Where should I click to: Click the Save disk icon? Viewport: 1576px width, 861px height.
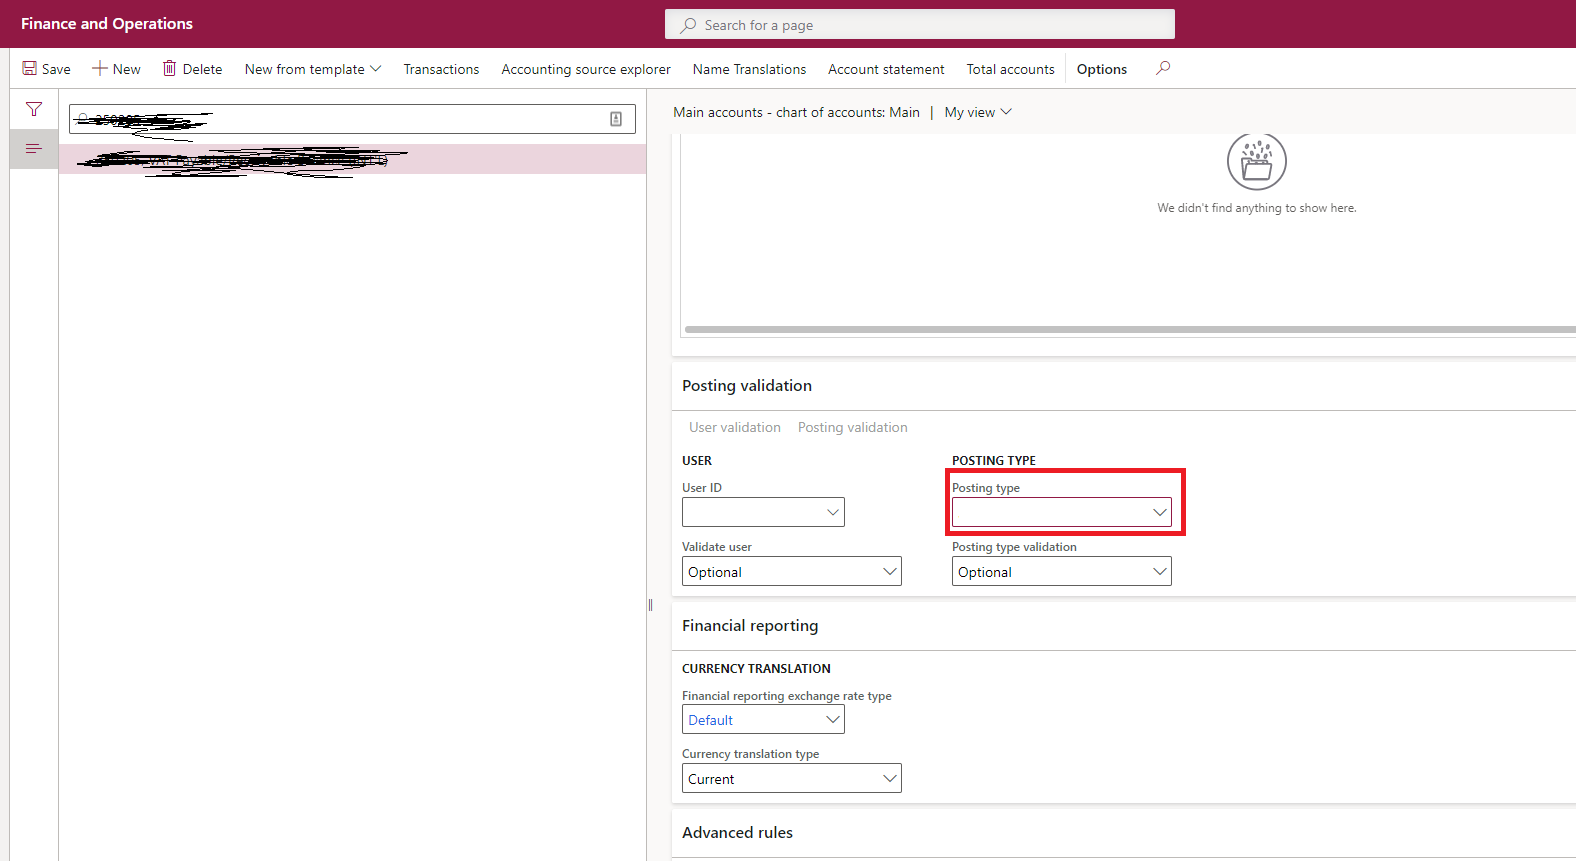[30, 69]
